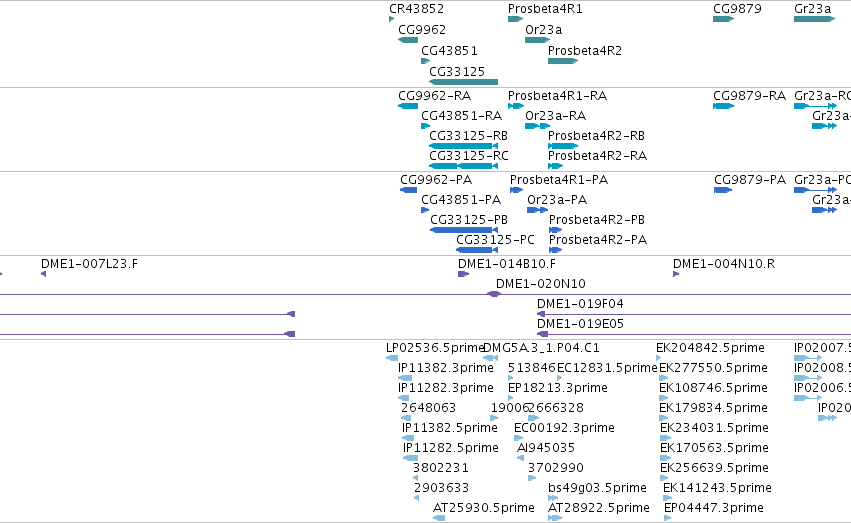The image size is (851, 523).
Task: Click the LP02536.5prime EST label
Action: click(x=435, y=348)
